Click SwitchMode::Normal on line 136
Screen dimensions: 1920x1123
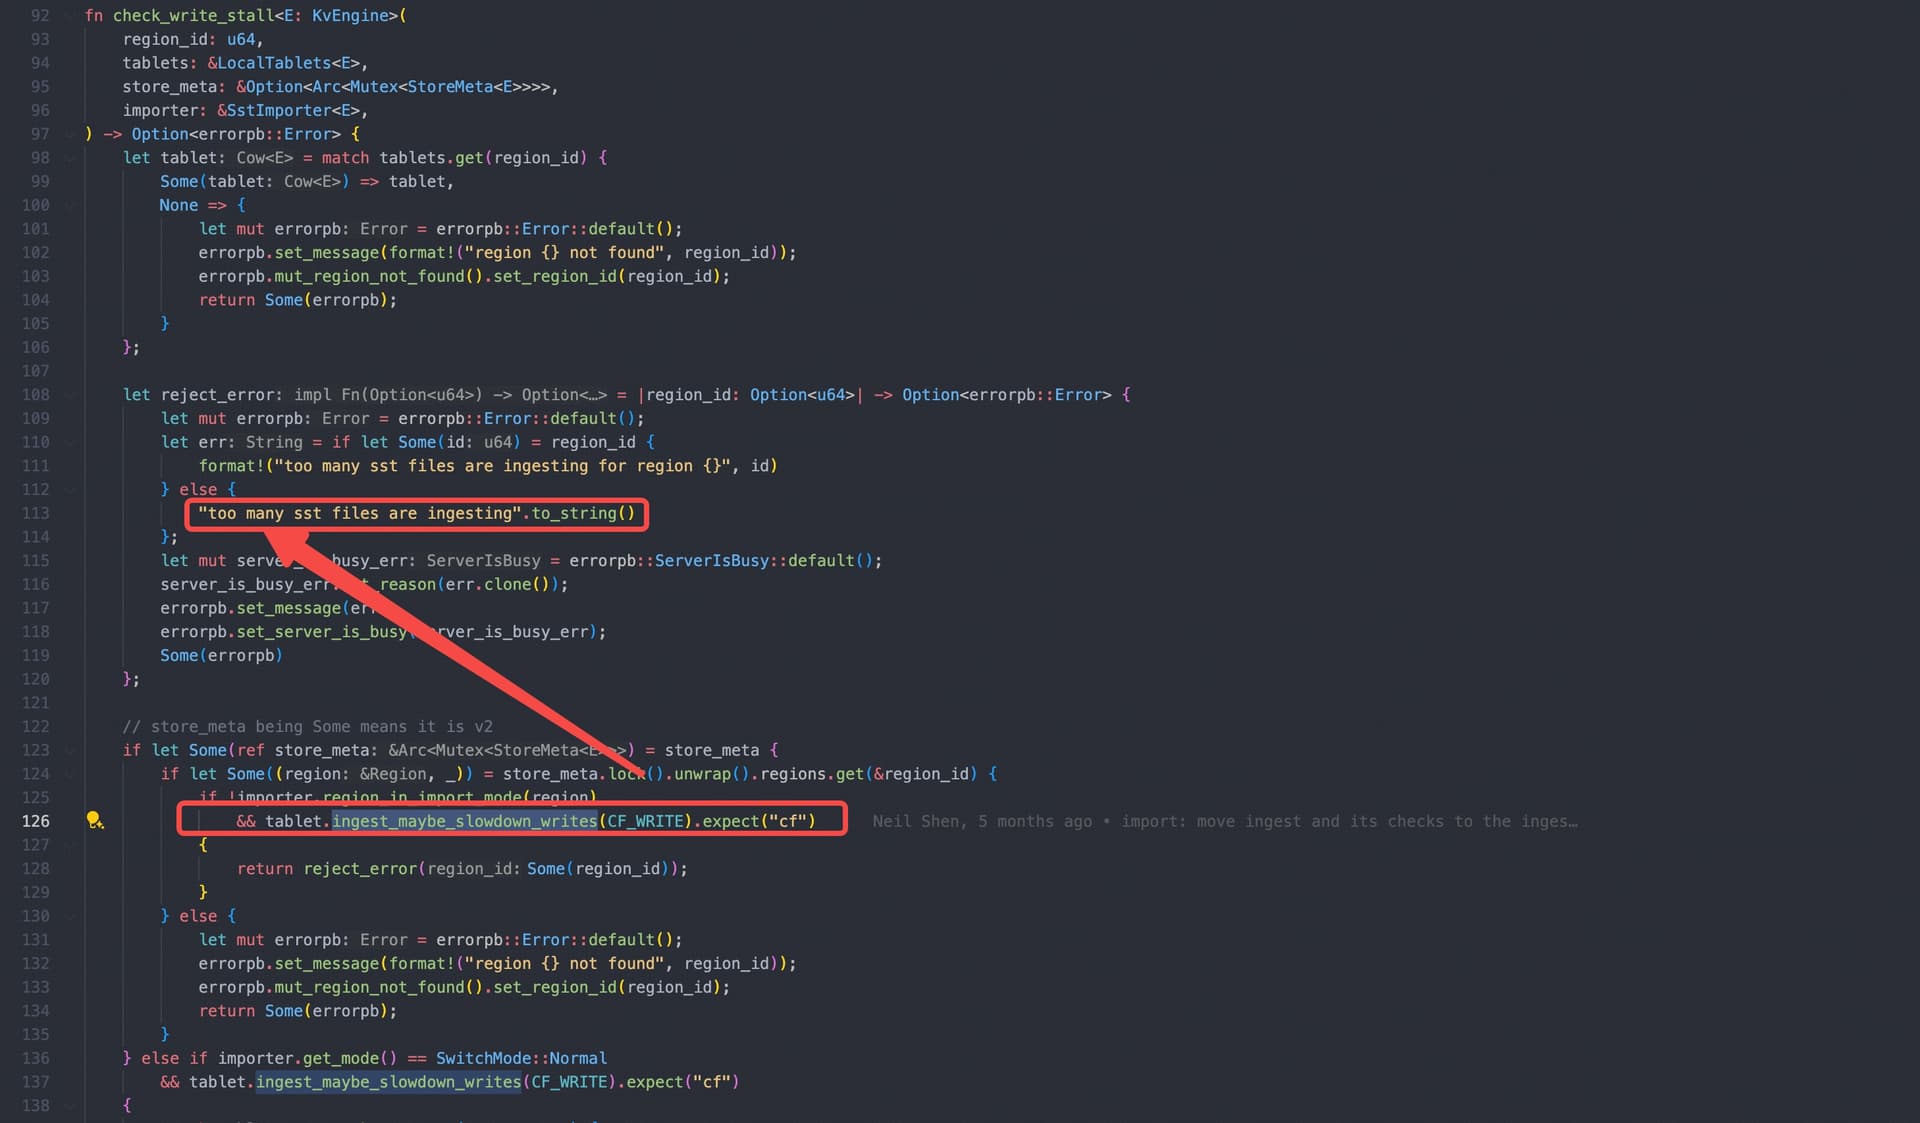pos(521,1058)
